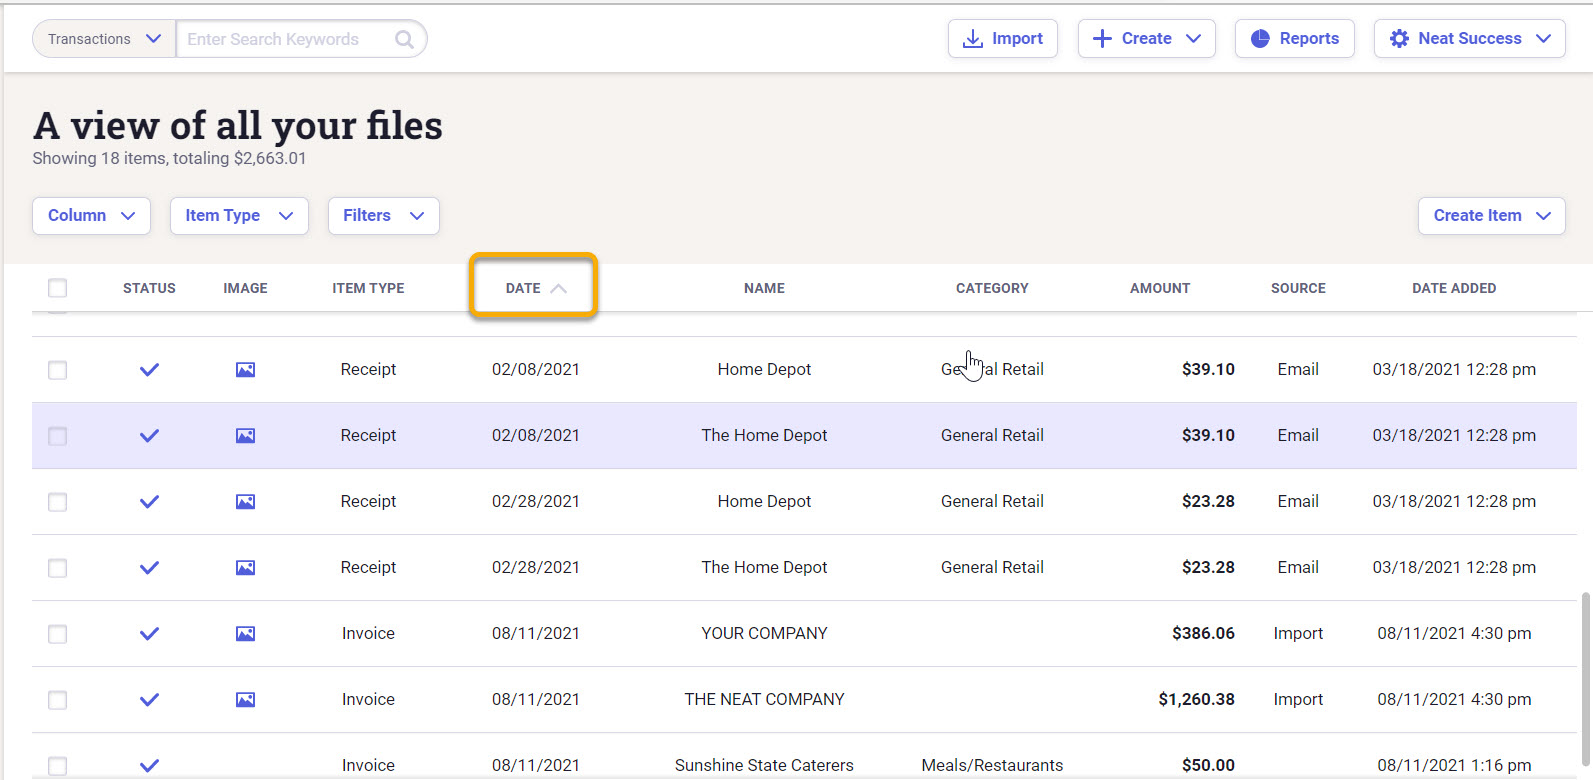Open the image of $39.10 Home Depot receipt

[x=245, y=370]
